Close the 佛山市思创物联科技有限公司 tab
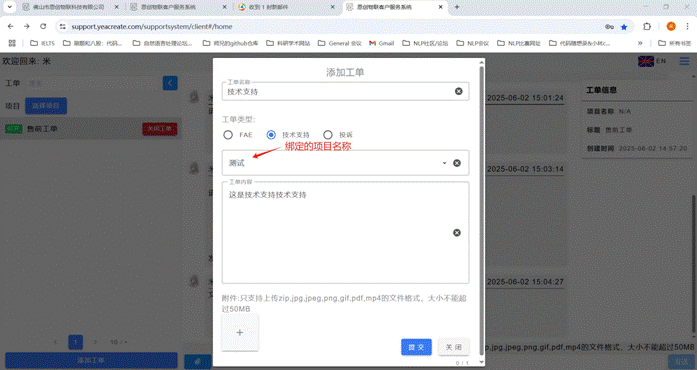 coord(116,7)
